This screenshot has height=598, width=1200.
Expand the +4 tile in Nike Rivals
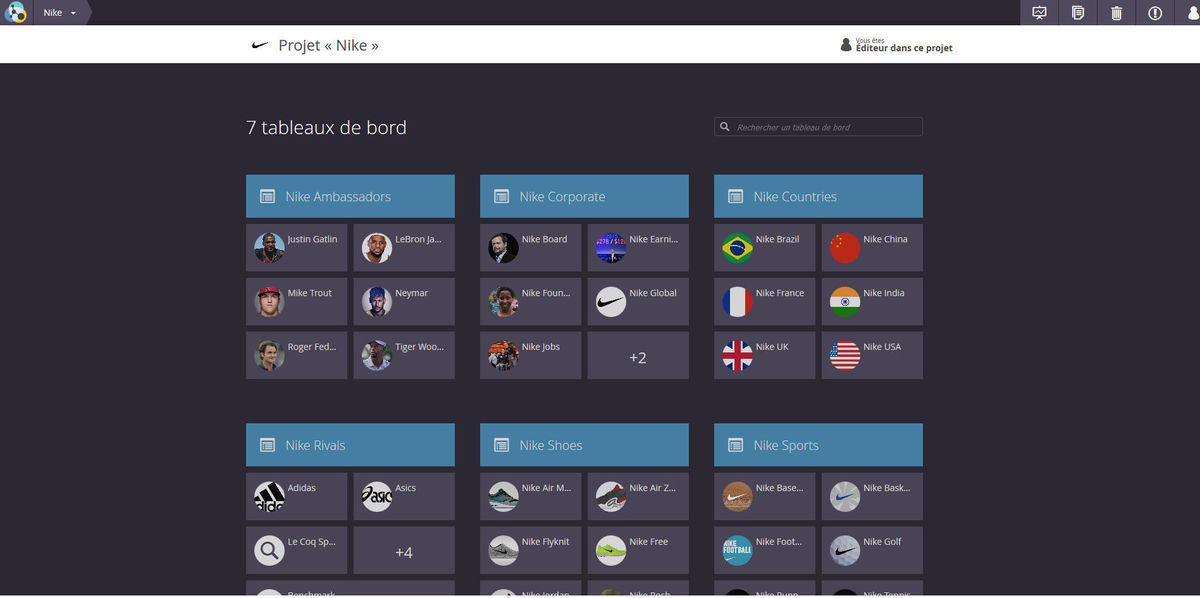click(404, 551)
